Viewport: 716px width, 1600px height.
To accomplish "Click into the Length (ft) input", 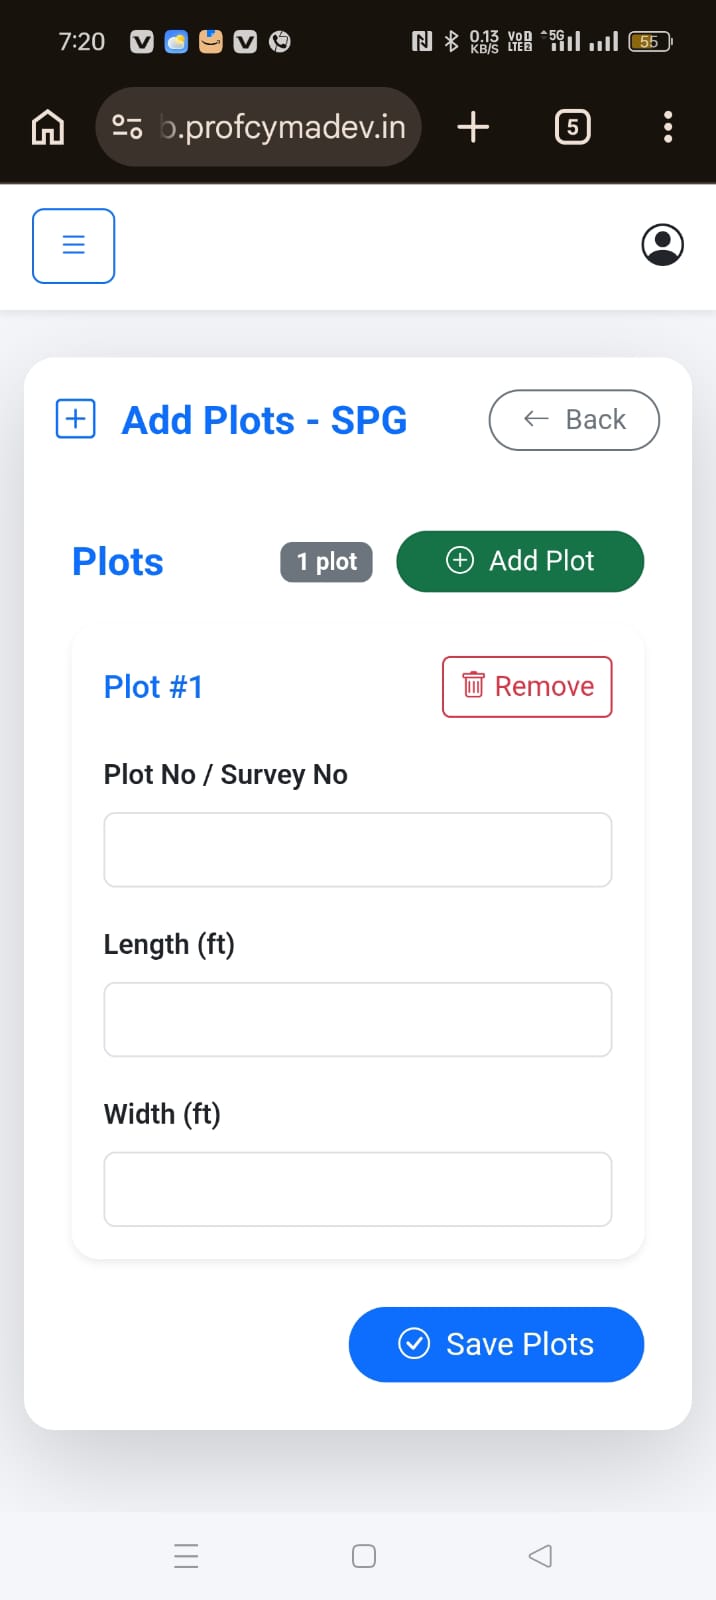I will pos(358,1020).
